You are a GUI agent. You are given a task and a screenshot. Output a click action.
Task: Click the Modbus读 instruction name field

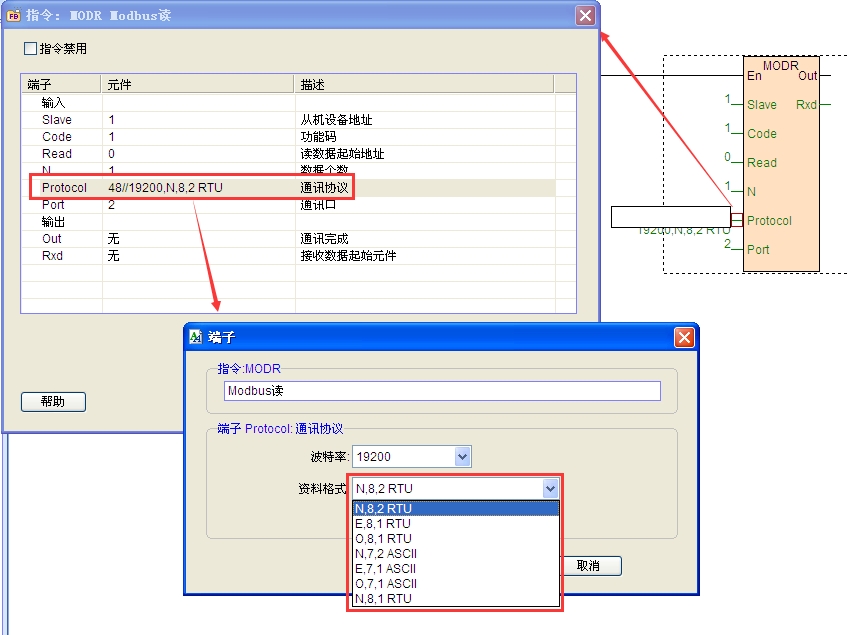click(x=442, y=391)
